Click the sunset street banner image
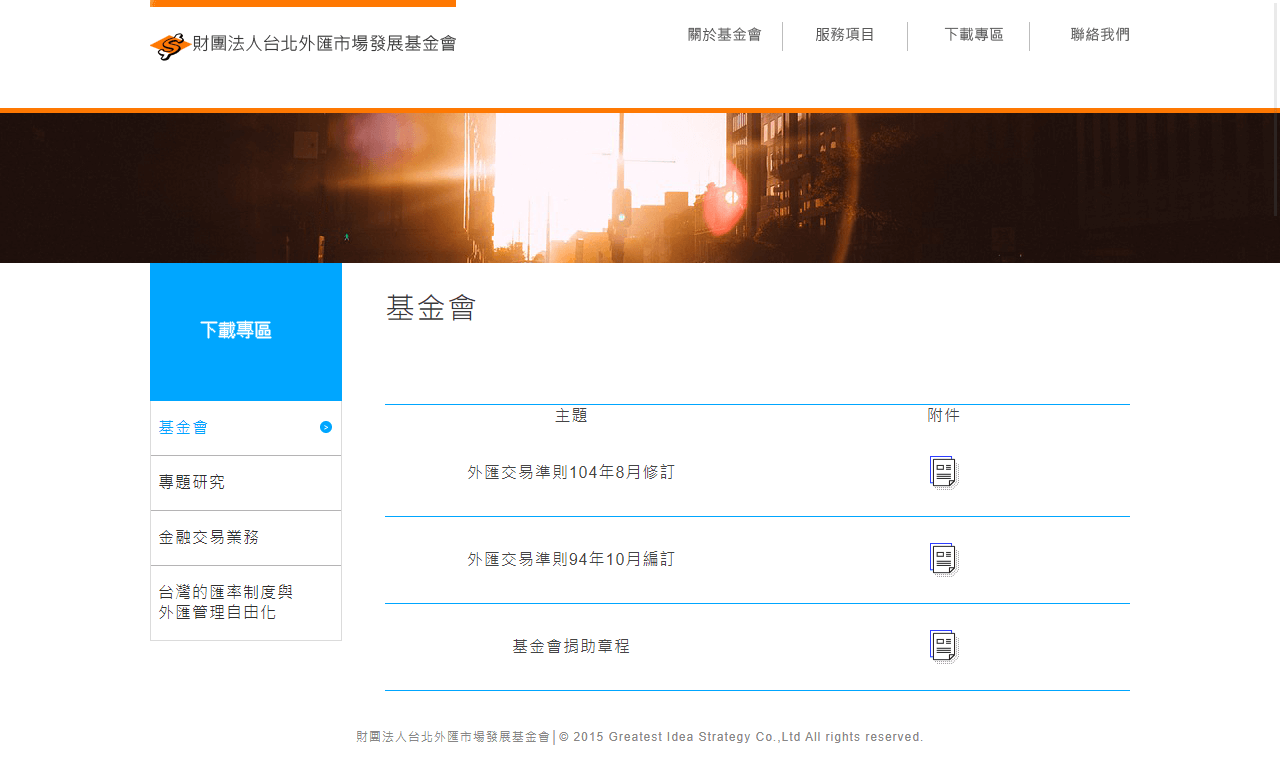The image size is (1280, 763). (x=640, y=188)
